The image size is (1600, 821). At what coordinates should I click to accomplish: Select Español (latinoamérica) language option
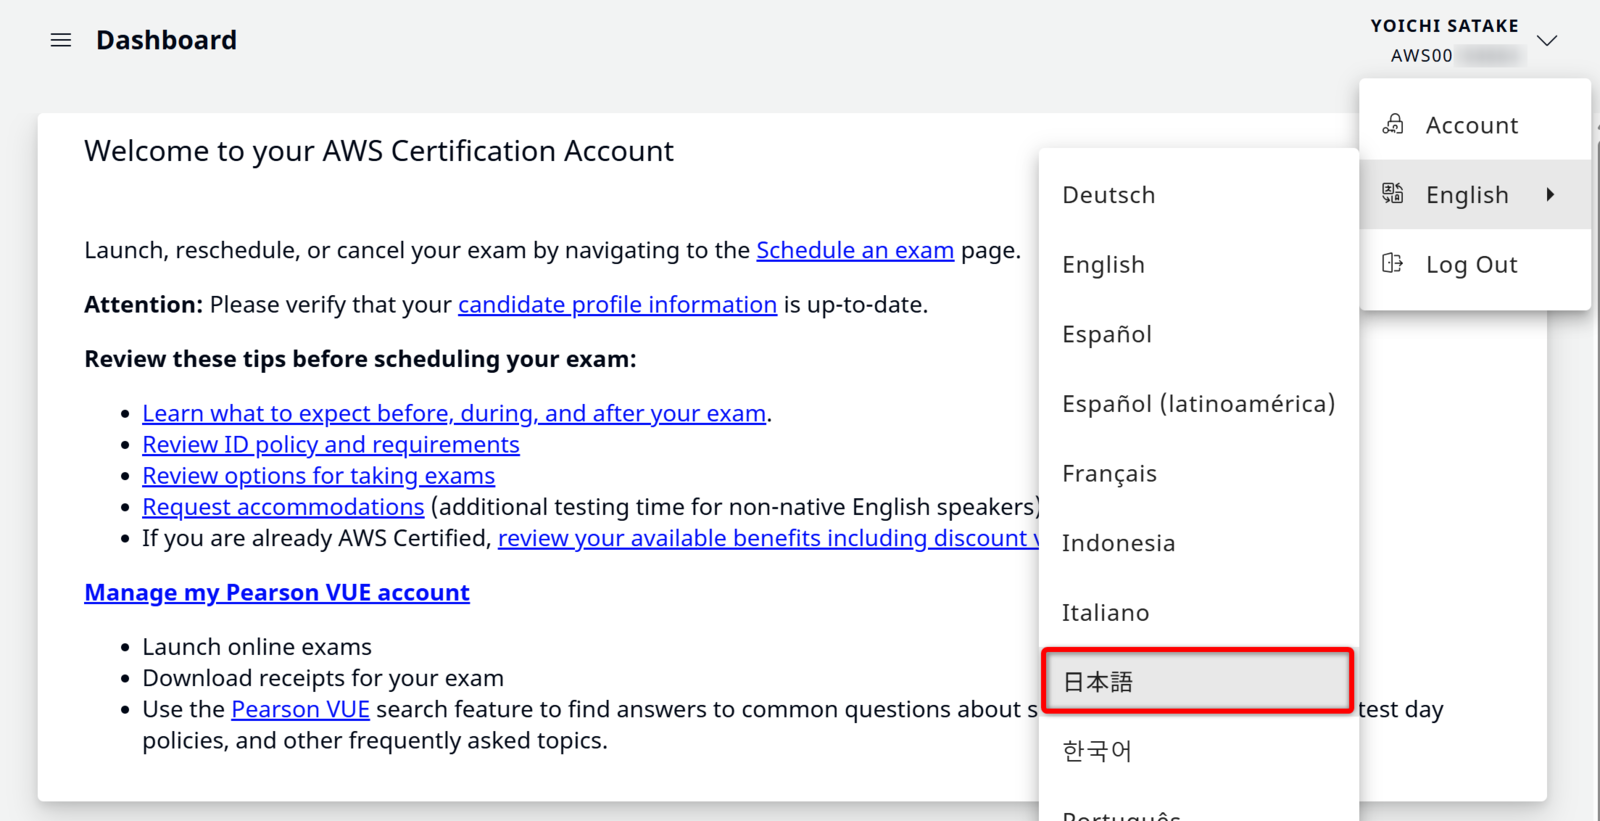[1199, 404]
